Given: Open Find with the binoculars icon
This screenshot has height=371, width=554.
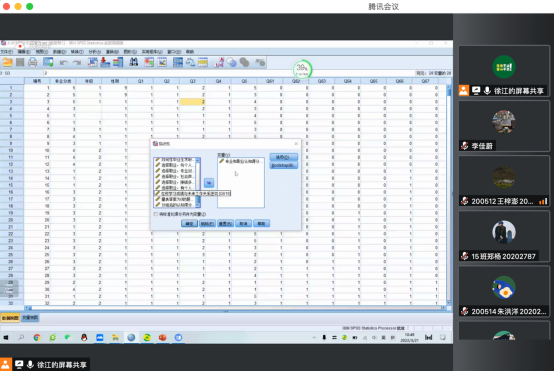Looking at the screenshot, I should [134, 63].
